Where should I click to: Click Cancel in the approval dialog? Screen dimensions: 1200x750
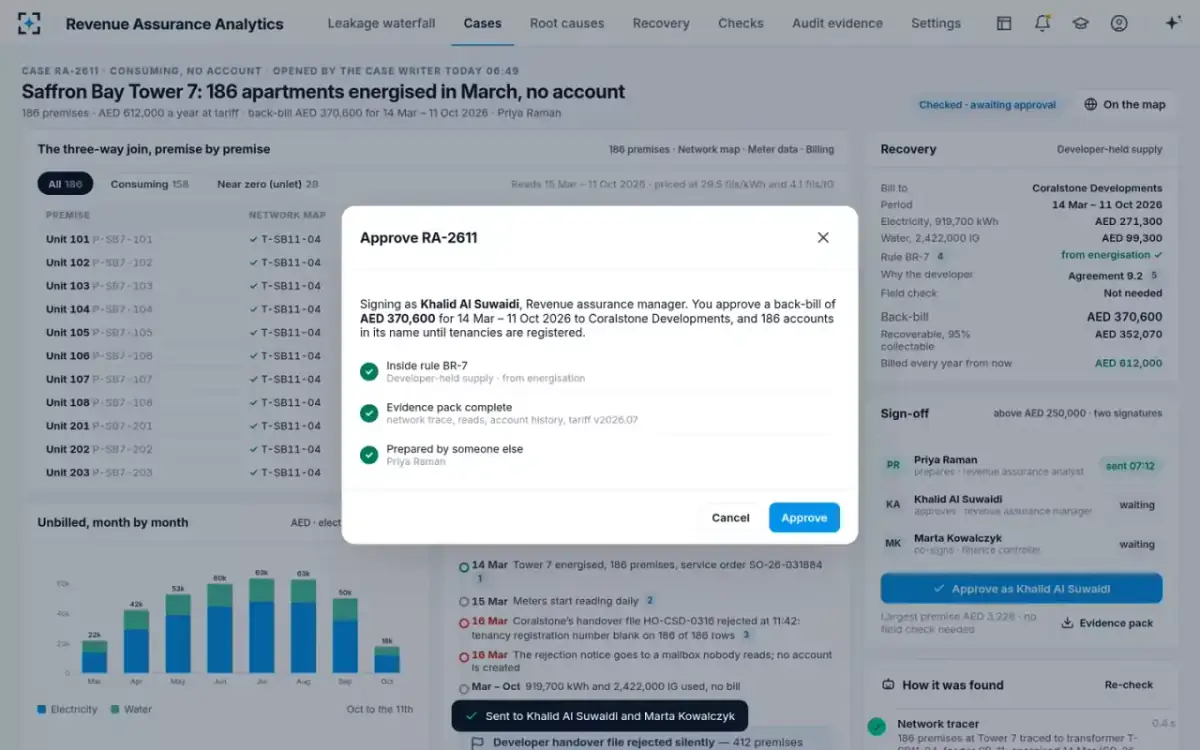tap(730, 517)
